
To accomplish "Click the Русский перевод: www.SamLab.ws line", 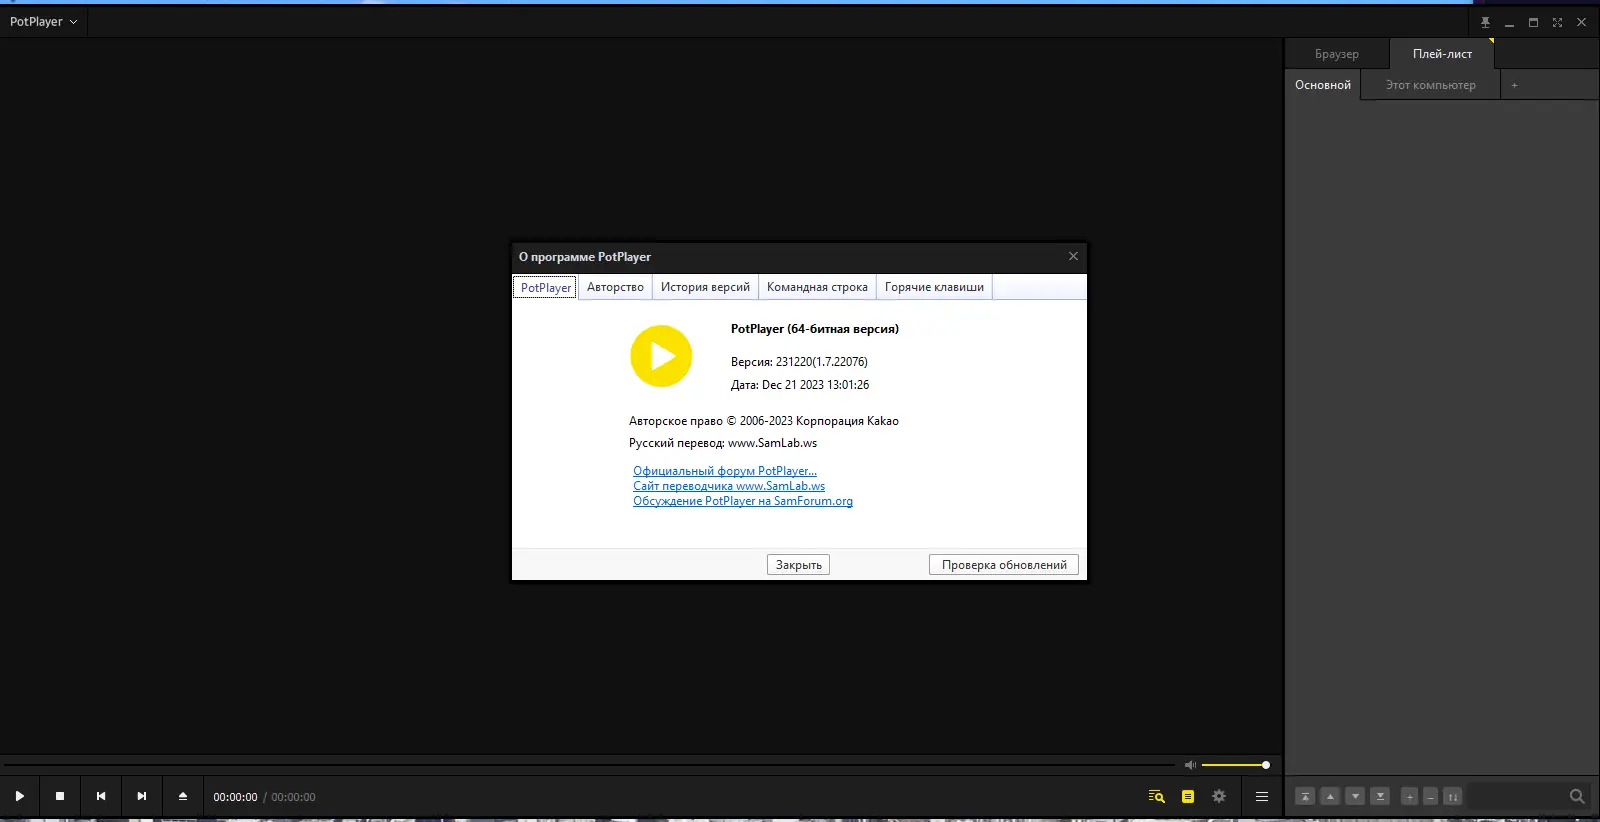I will click(723, 443).
